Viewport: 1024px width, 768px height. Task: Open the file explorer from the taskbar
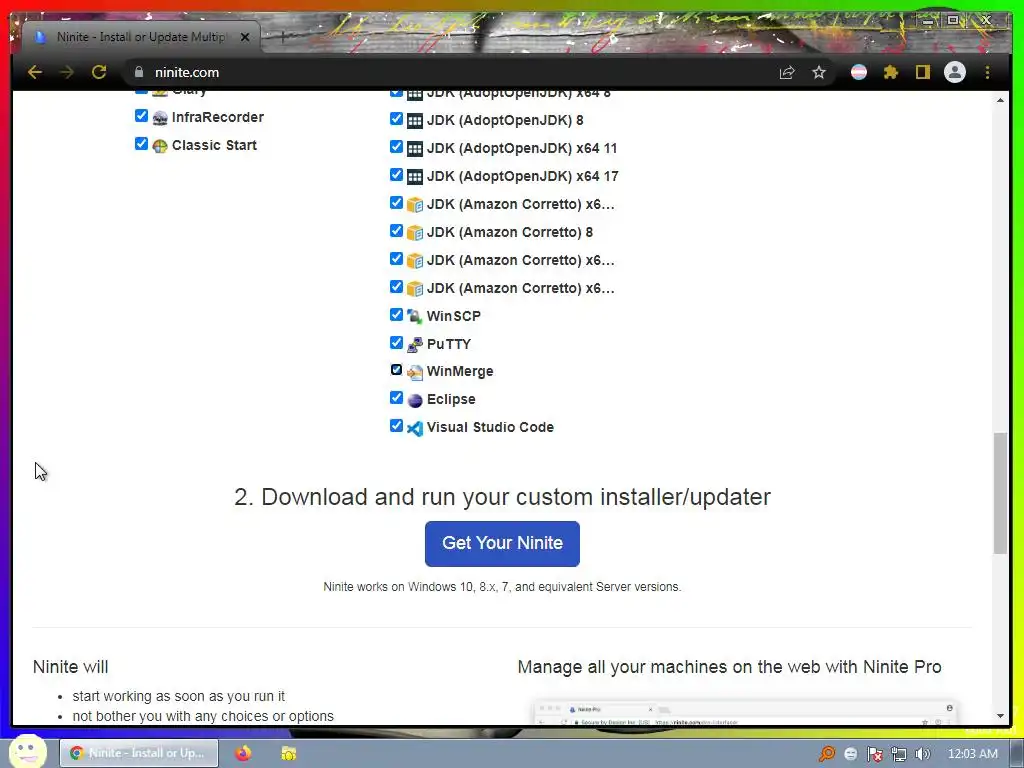click(x=289, y=753)
